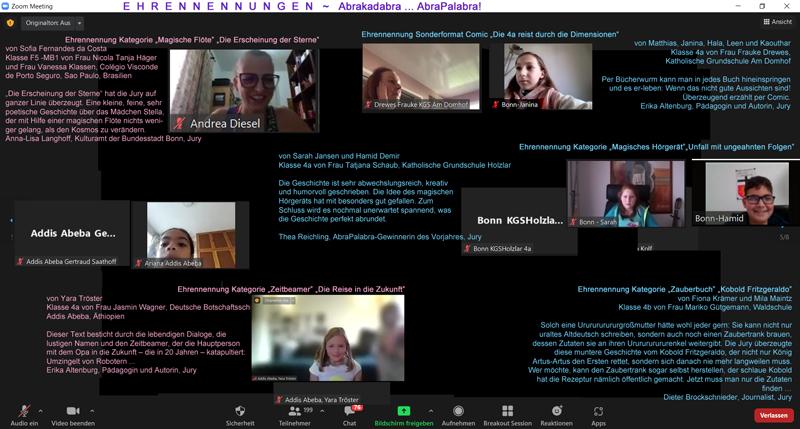
Task: Click title text 'EHRENNENNUNGEN'
Action: click(218, 7)
